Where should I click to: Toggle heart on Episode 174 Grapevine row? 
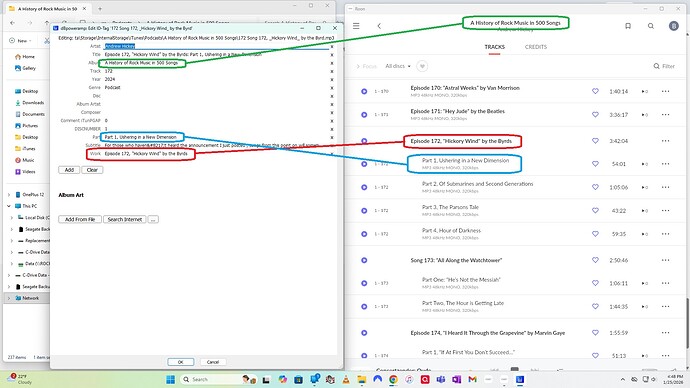coord(595,333)
